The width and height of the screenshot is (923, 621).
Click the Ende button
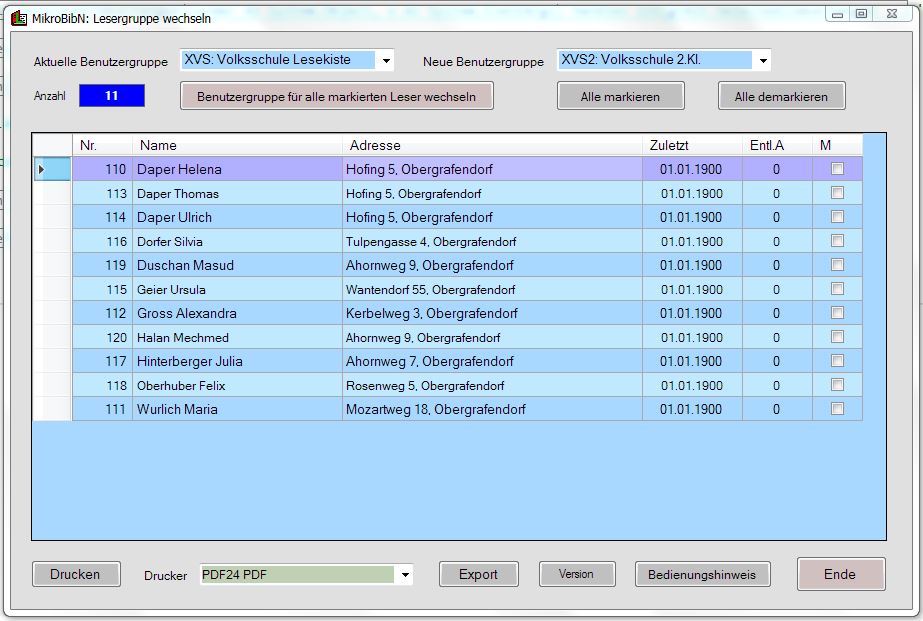841,574
